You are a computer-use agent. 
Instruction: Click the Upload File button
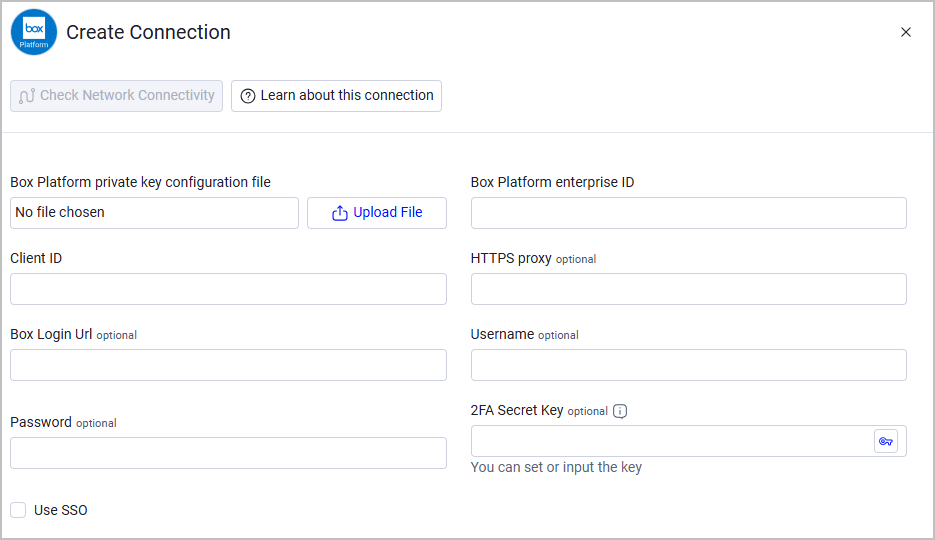(x=377, y=213)
